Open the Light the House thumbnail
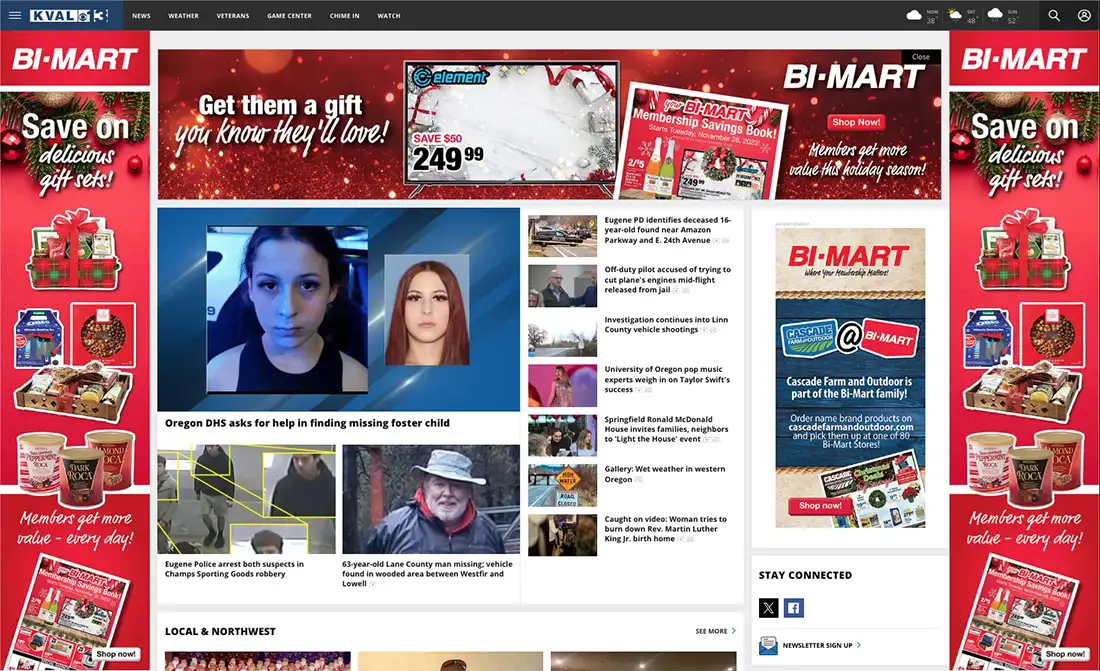The width and height of the screenshot is (1100, 671). tap(563, 435)
